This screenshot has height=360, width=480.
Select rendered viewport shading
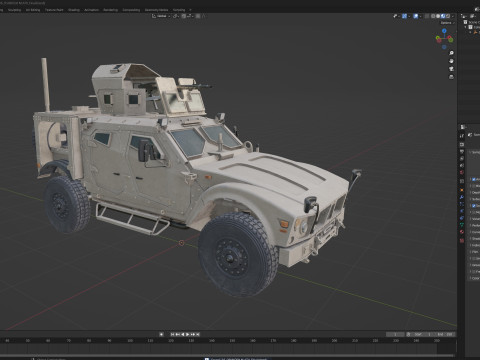[x=448, y=16]
